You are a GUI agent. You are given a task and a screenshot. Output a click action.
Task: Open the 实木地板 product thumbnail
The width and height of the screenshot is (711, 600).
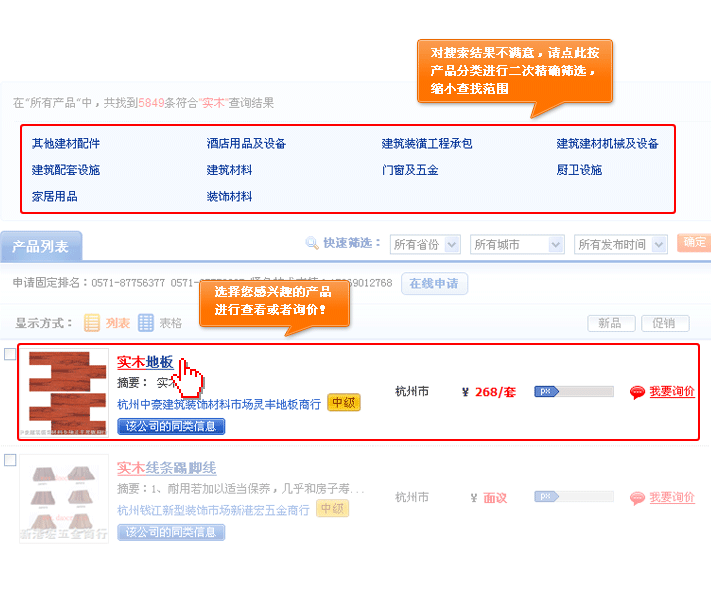tap(69, 391)
